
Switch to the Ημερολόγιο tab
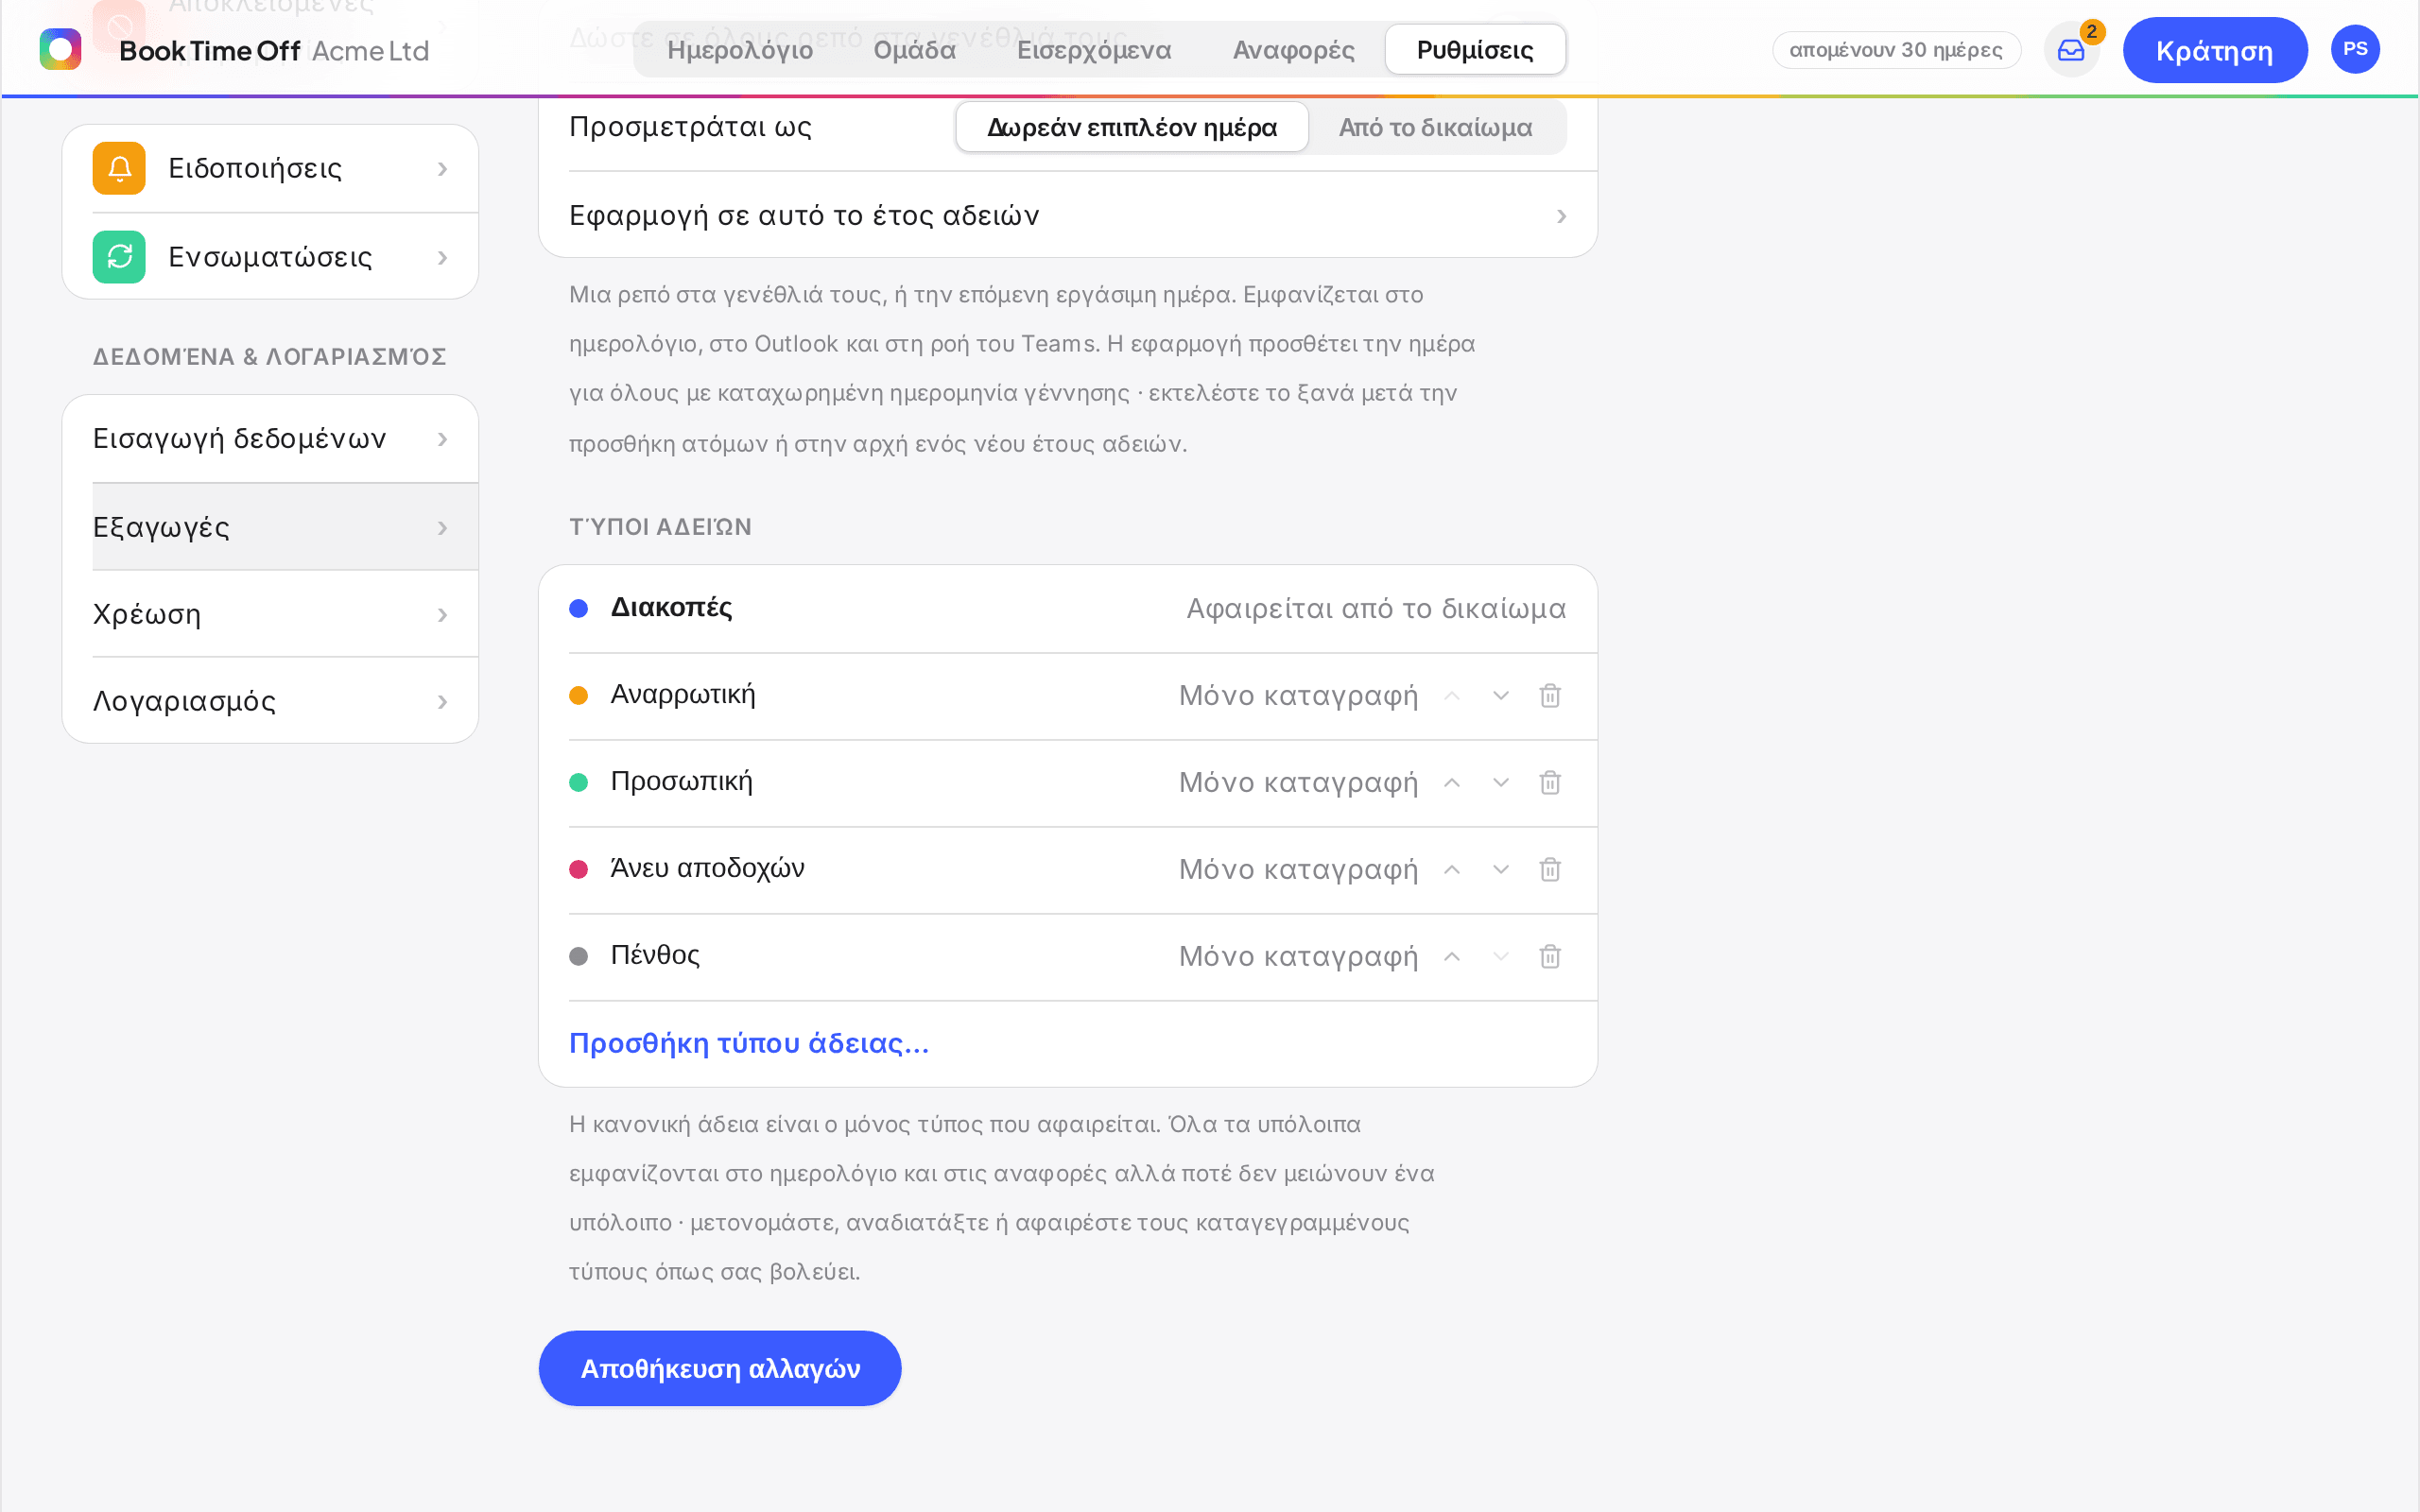740,50
